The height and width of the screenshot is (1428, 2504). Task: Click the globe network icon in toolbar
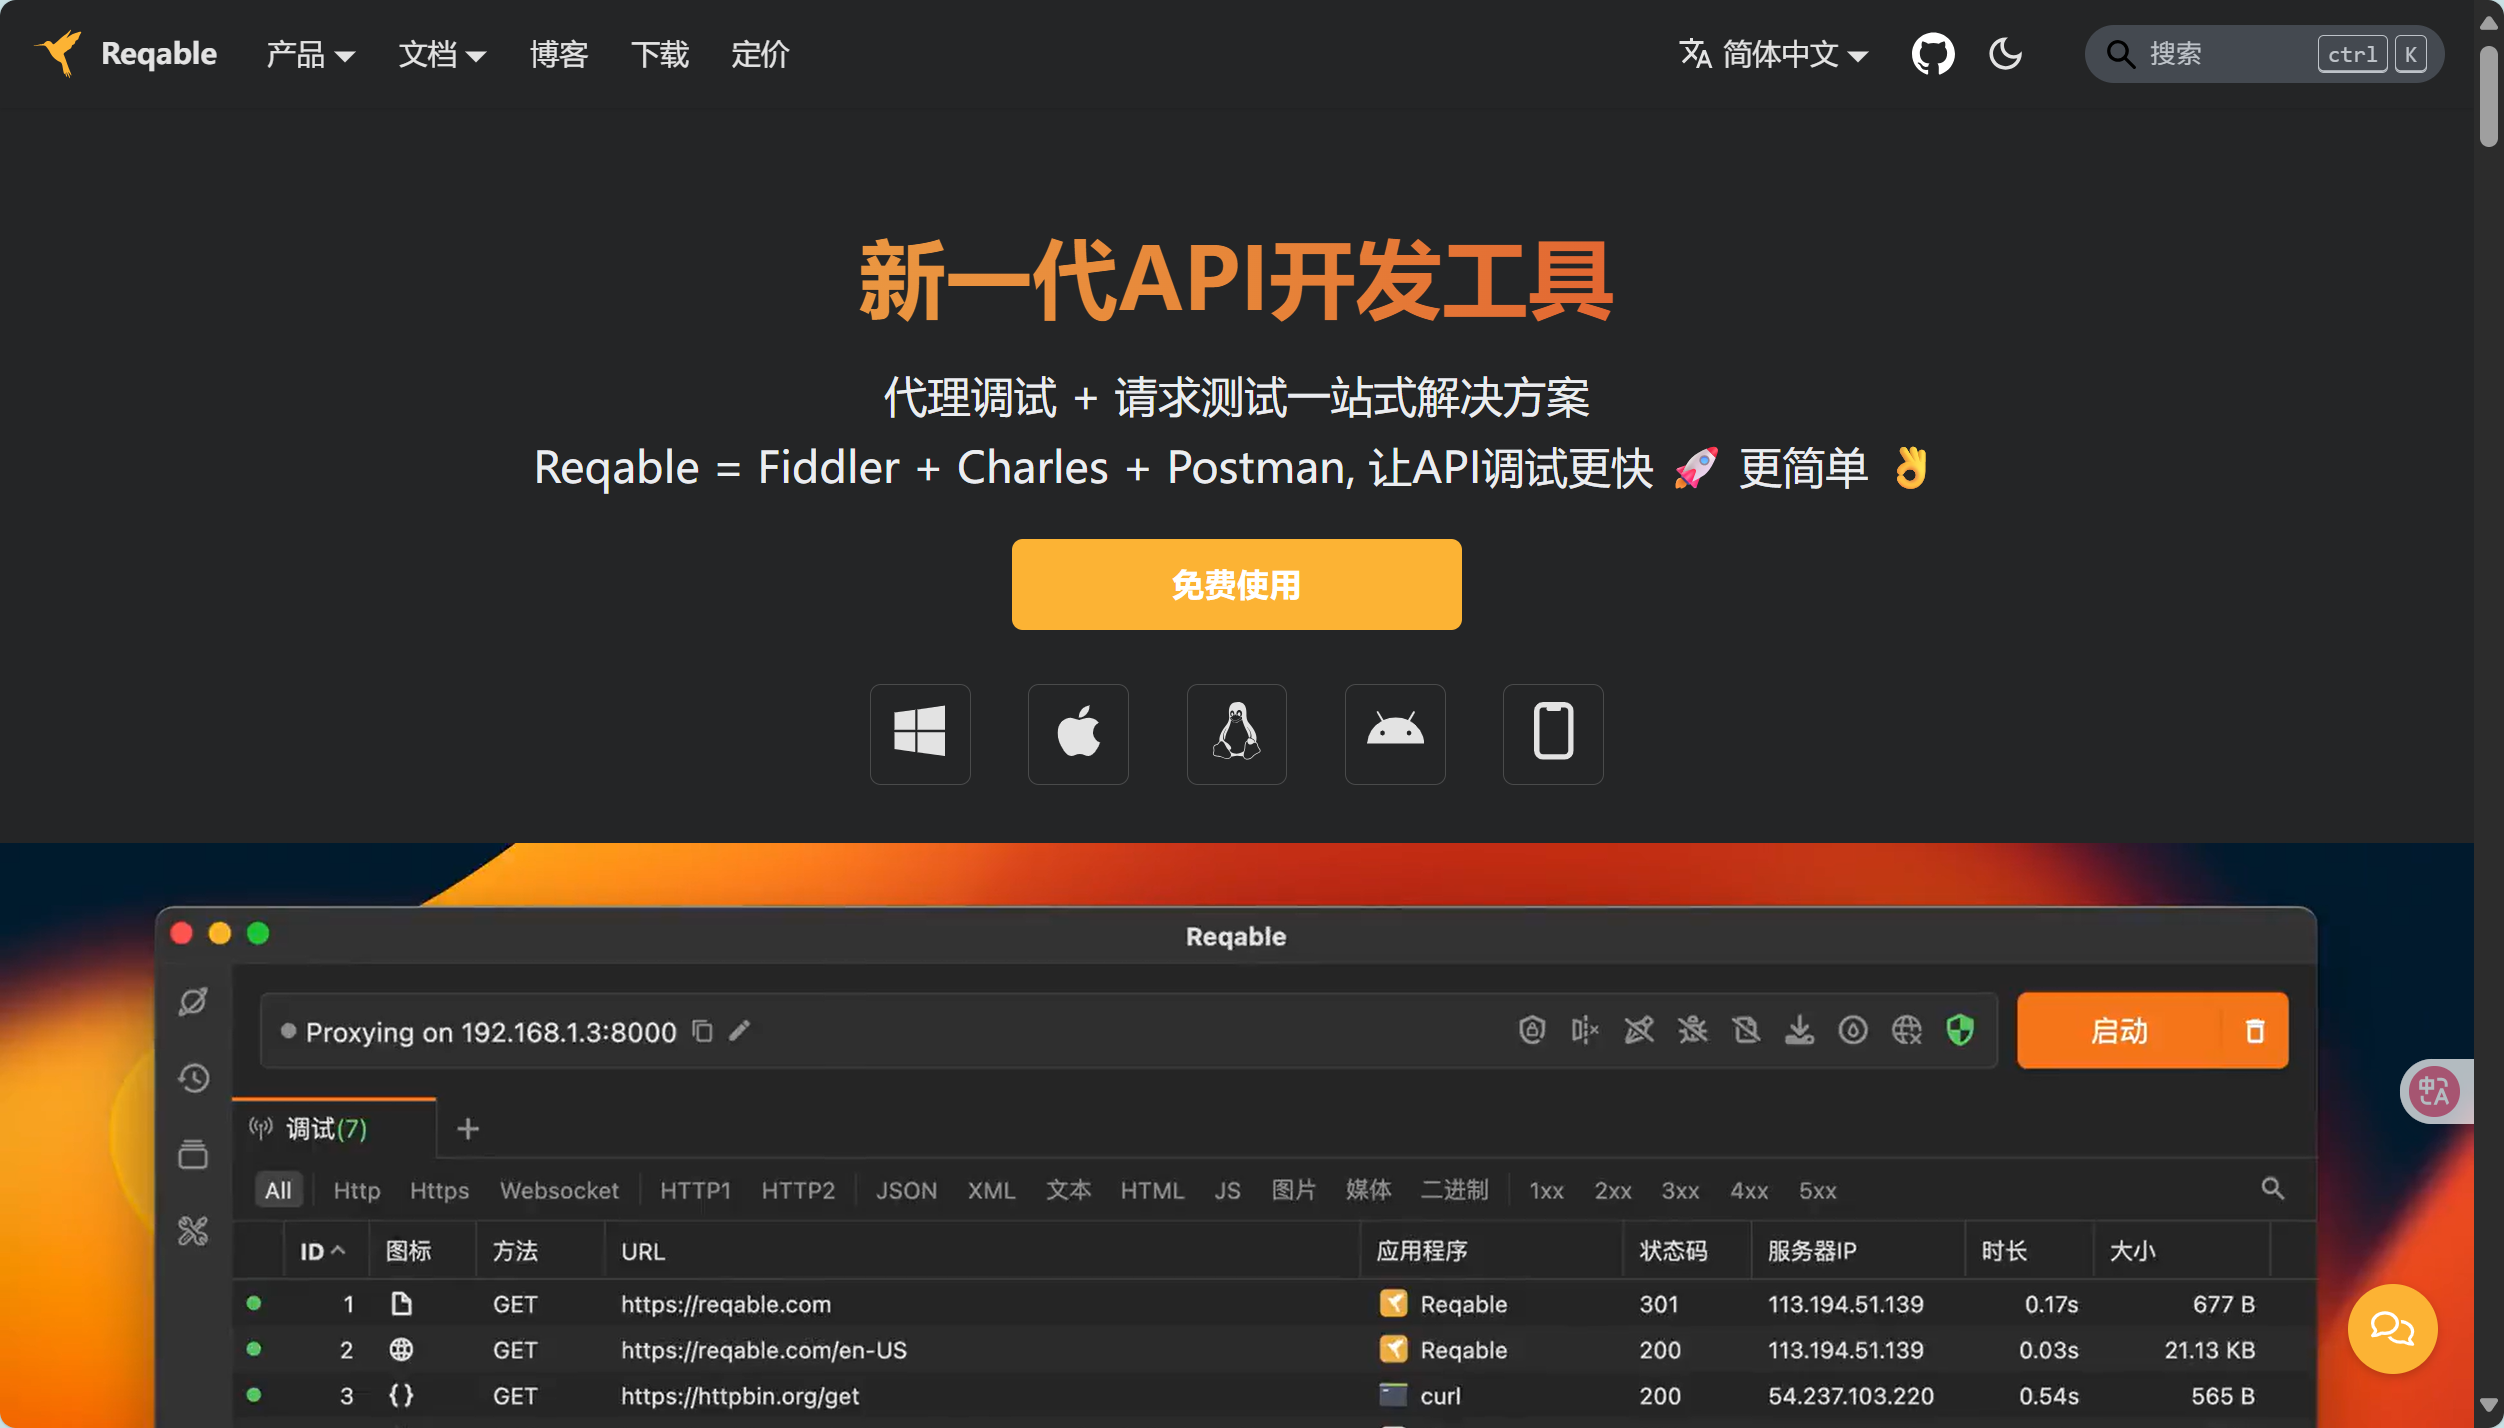tap(1907, 1030)
